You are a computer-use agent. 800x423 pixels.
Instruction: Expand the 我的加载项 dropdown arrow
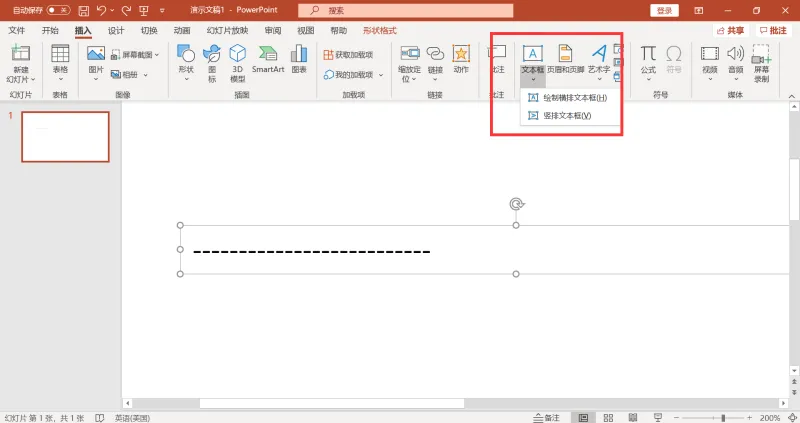click(381, 75)
